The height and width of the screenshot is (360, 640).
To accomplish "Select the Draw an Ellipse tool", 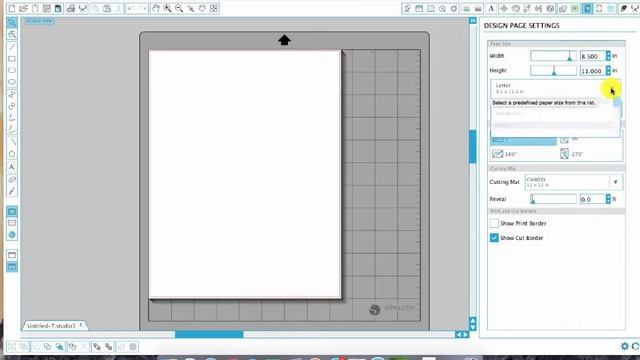I will coord(12,82).
